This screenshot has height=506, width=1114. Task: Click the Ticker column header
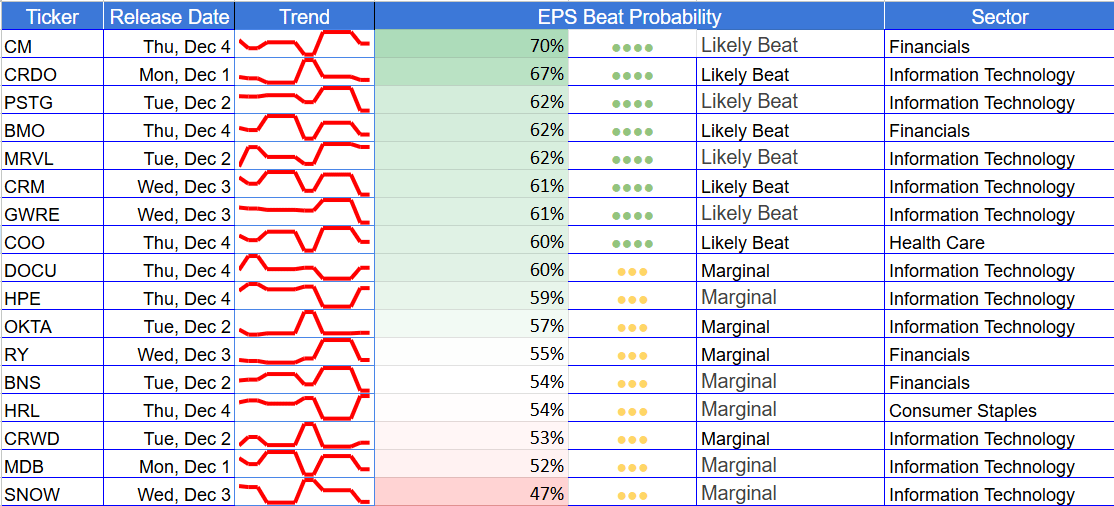[x=53, y=15]
